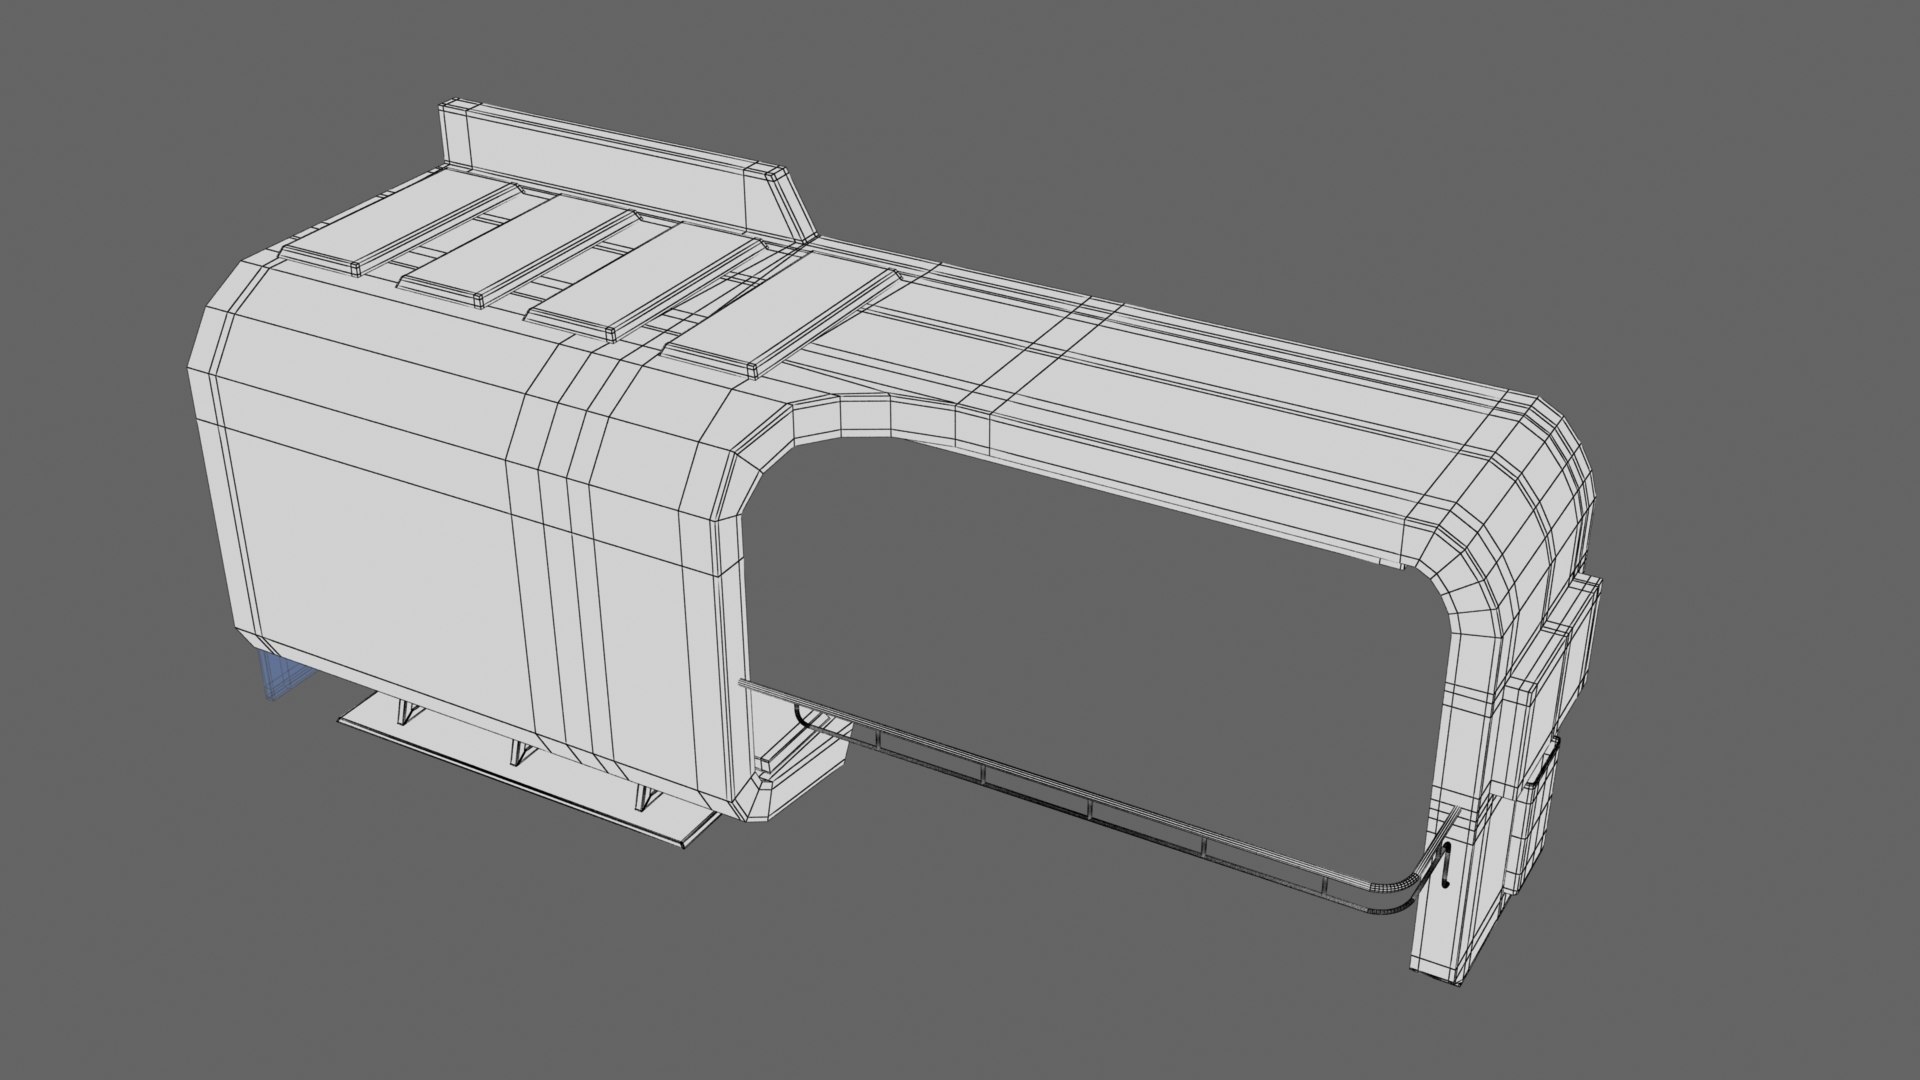The width and height of the screenshot is (1920, 1080).
Task: Select the small slot handle on leg
Action: click(1447, 865)
